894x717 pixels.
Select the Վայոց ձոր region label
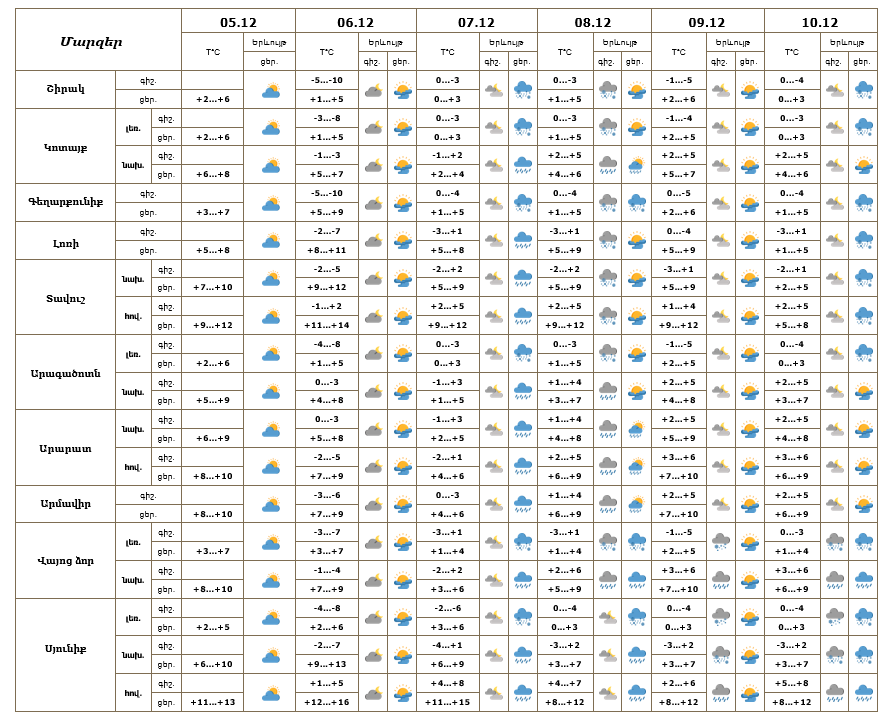pos(65,561)
